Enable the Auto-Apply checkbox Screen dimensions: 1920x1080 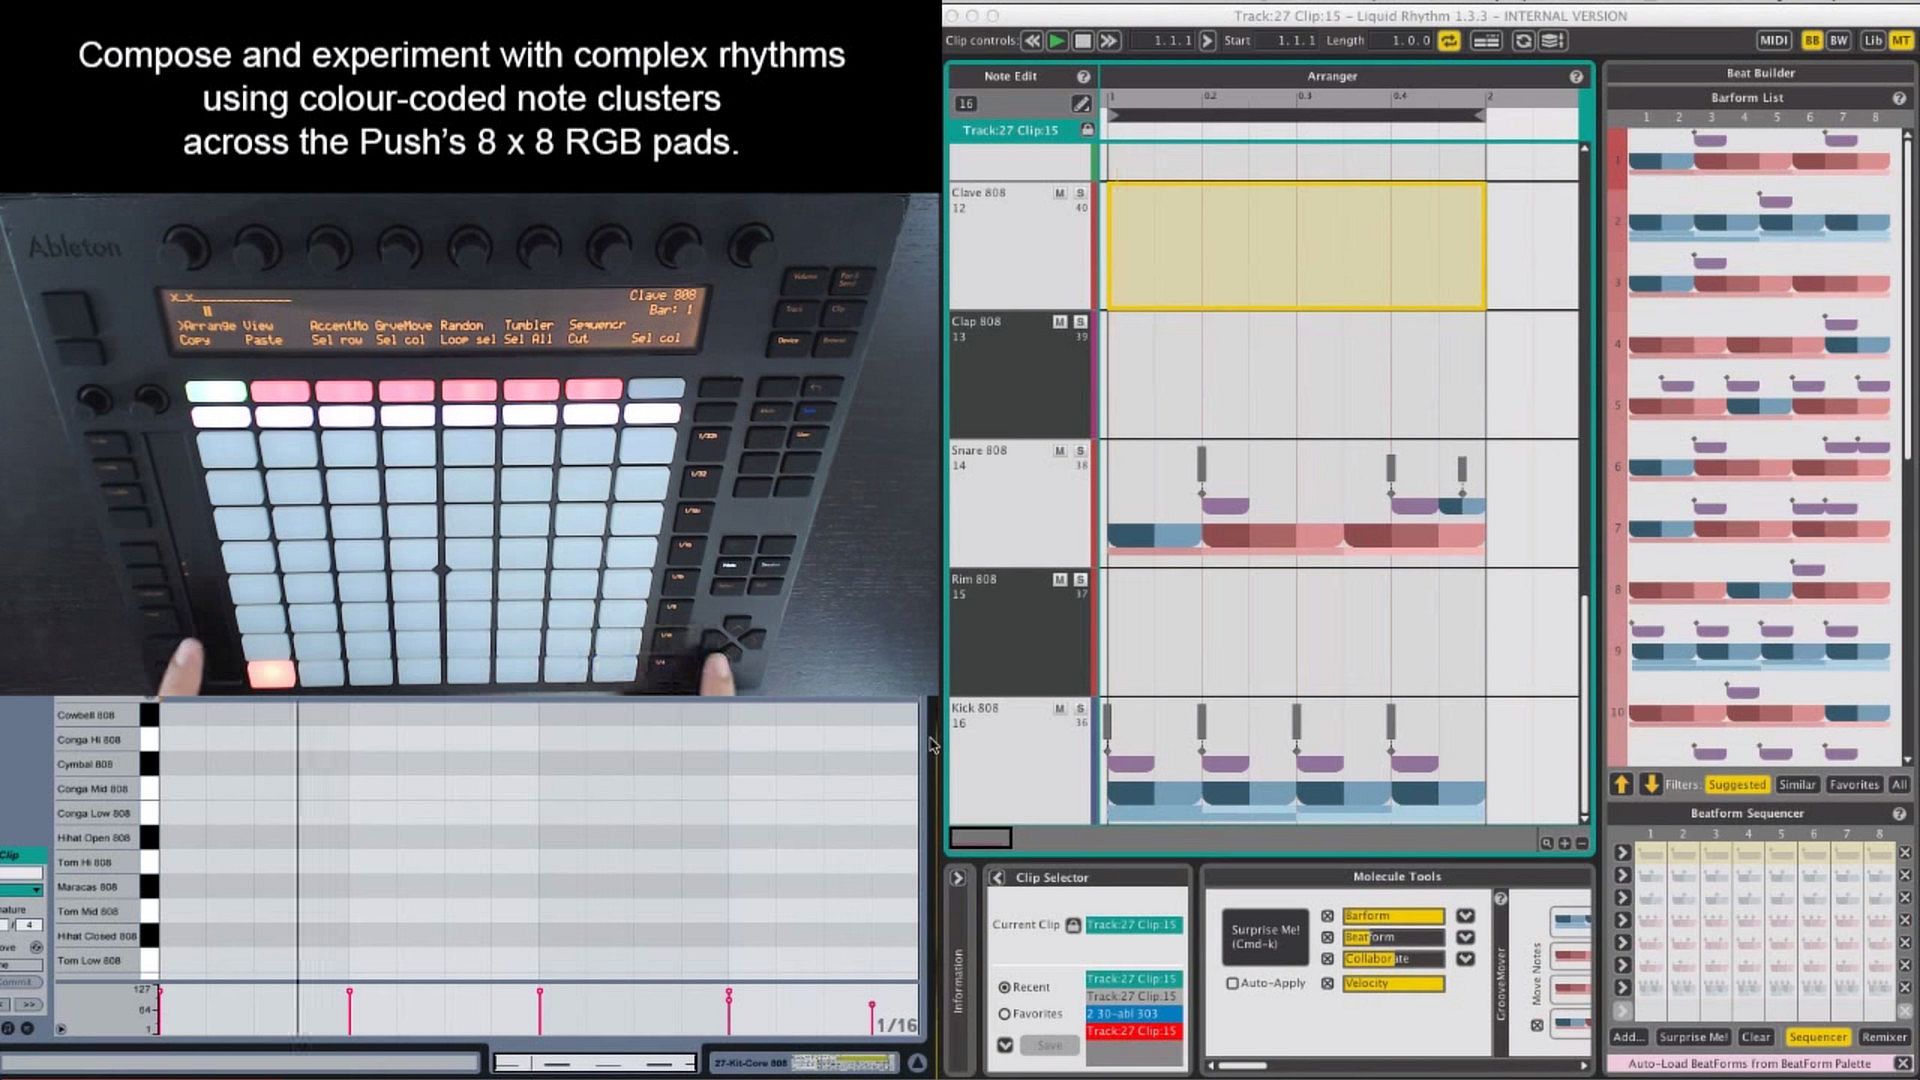(x=1233, y=984)
